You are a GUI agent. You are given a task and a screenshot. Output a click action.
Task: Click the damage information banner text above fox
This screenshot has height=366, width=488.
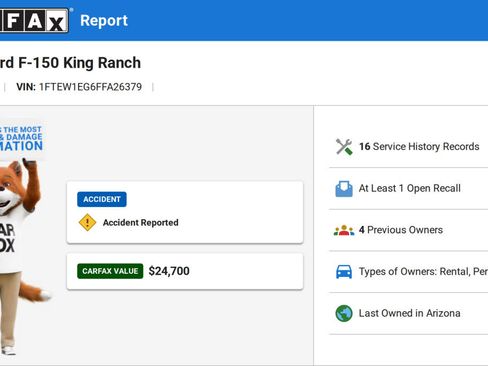click(21, 139)
